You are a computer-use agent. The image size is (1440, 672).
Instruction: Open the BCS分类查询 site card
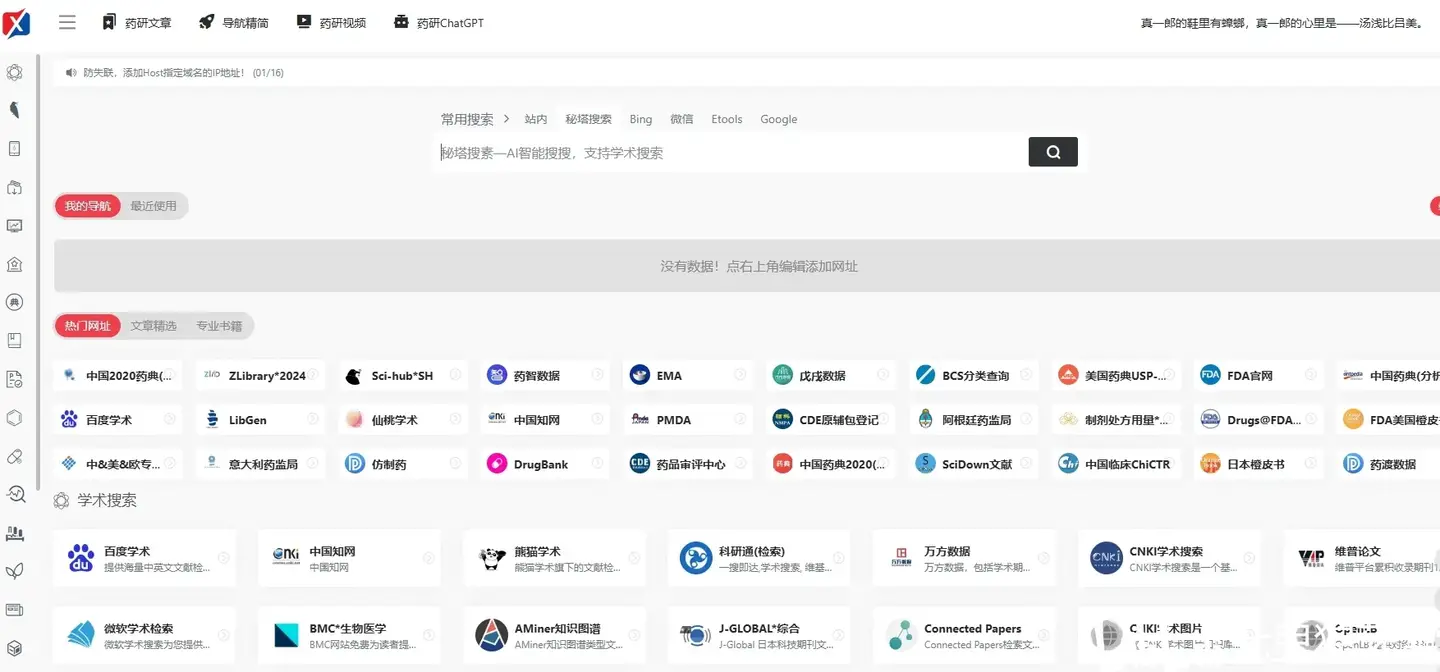pyautogui.click(x=974, y=375)
